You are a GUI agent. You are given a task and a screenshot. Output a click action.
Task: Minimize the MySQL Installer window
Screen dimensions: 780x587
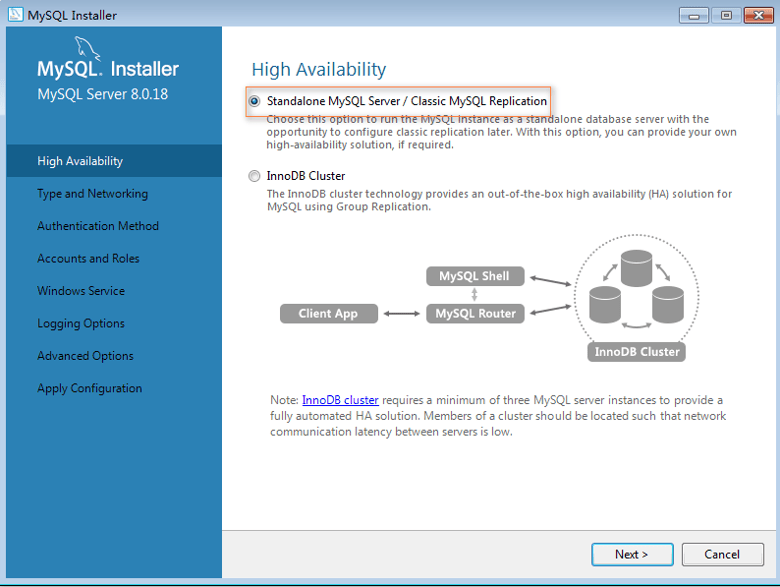pos(693,15)
